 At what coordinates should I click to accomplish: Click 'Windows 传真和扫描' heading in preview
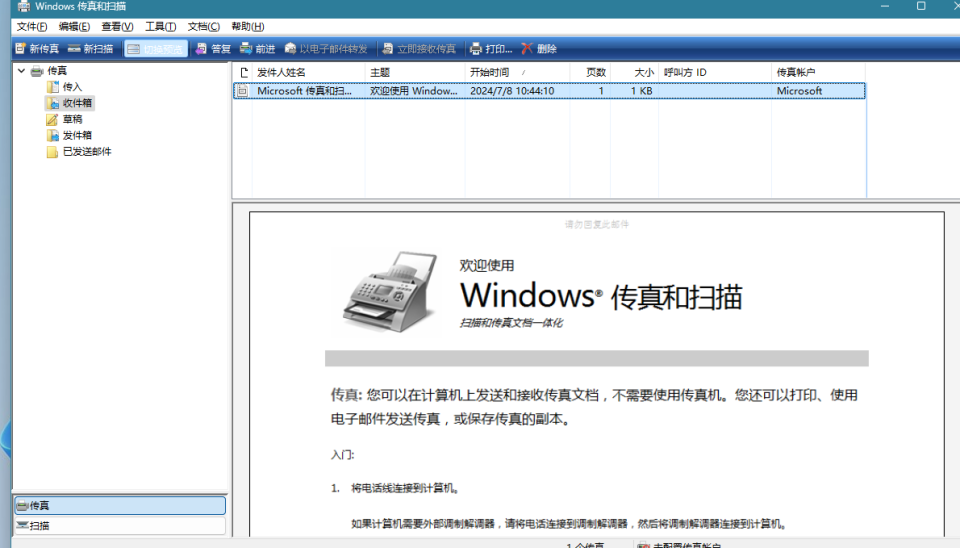(601, 296)
